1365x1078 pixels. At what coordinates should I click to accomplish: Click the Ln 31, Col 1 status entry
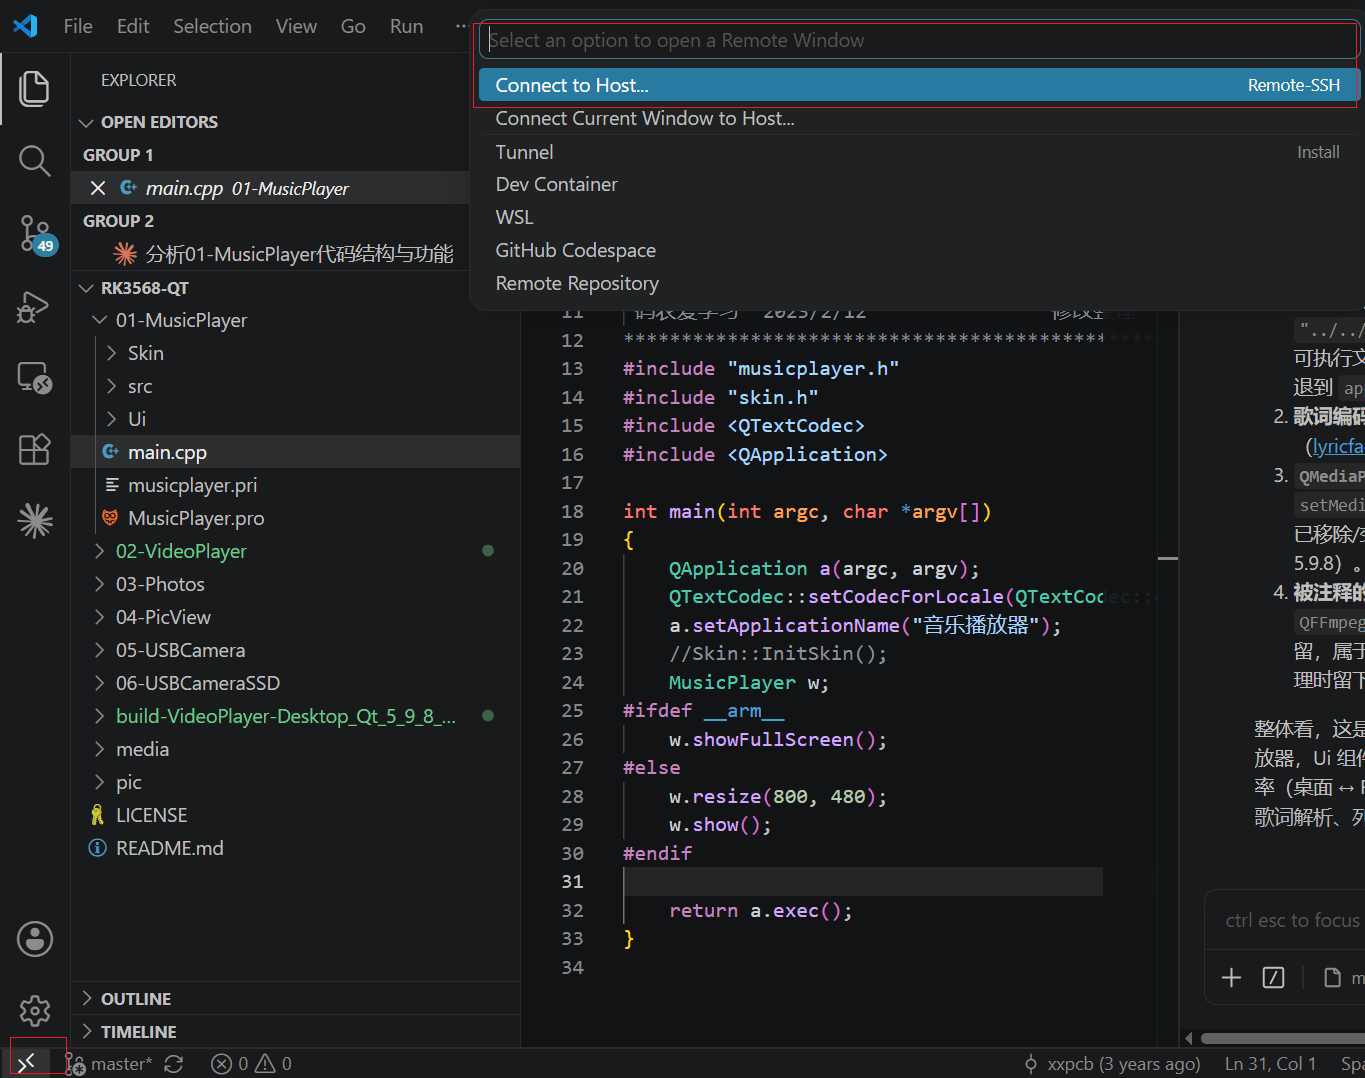(x=1270, y=1064)
